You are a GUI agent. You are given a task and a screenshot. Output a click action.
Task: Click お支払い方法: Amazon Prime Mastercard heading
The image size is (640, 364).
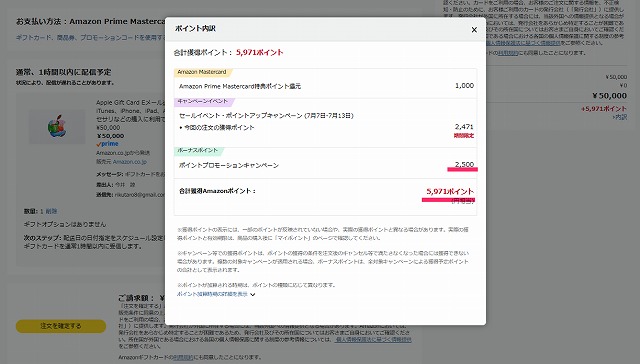point(90,21)
